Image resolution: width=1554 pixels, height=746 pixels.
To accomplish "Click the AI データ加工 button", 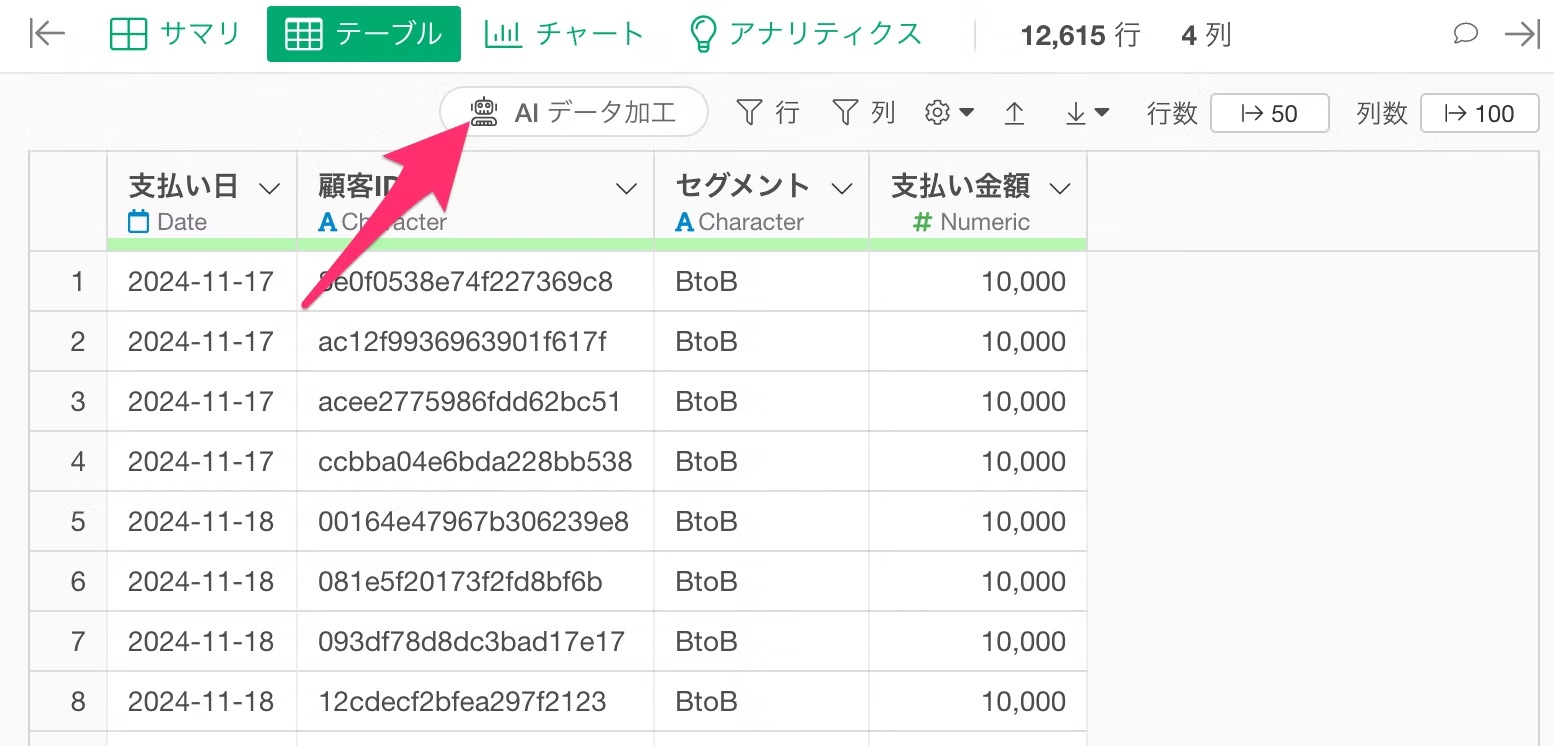I will (574, 112).
